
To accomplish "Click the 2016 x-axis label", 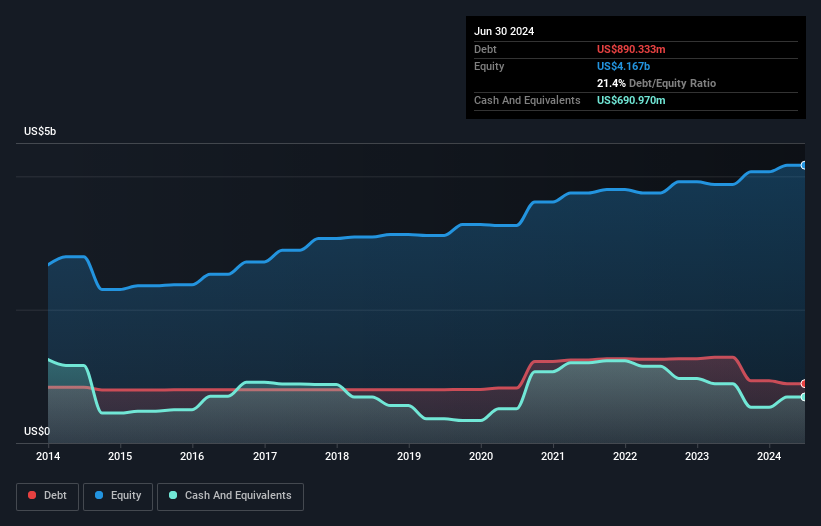I will (x=192, y=456).
